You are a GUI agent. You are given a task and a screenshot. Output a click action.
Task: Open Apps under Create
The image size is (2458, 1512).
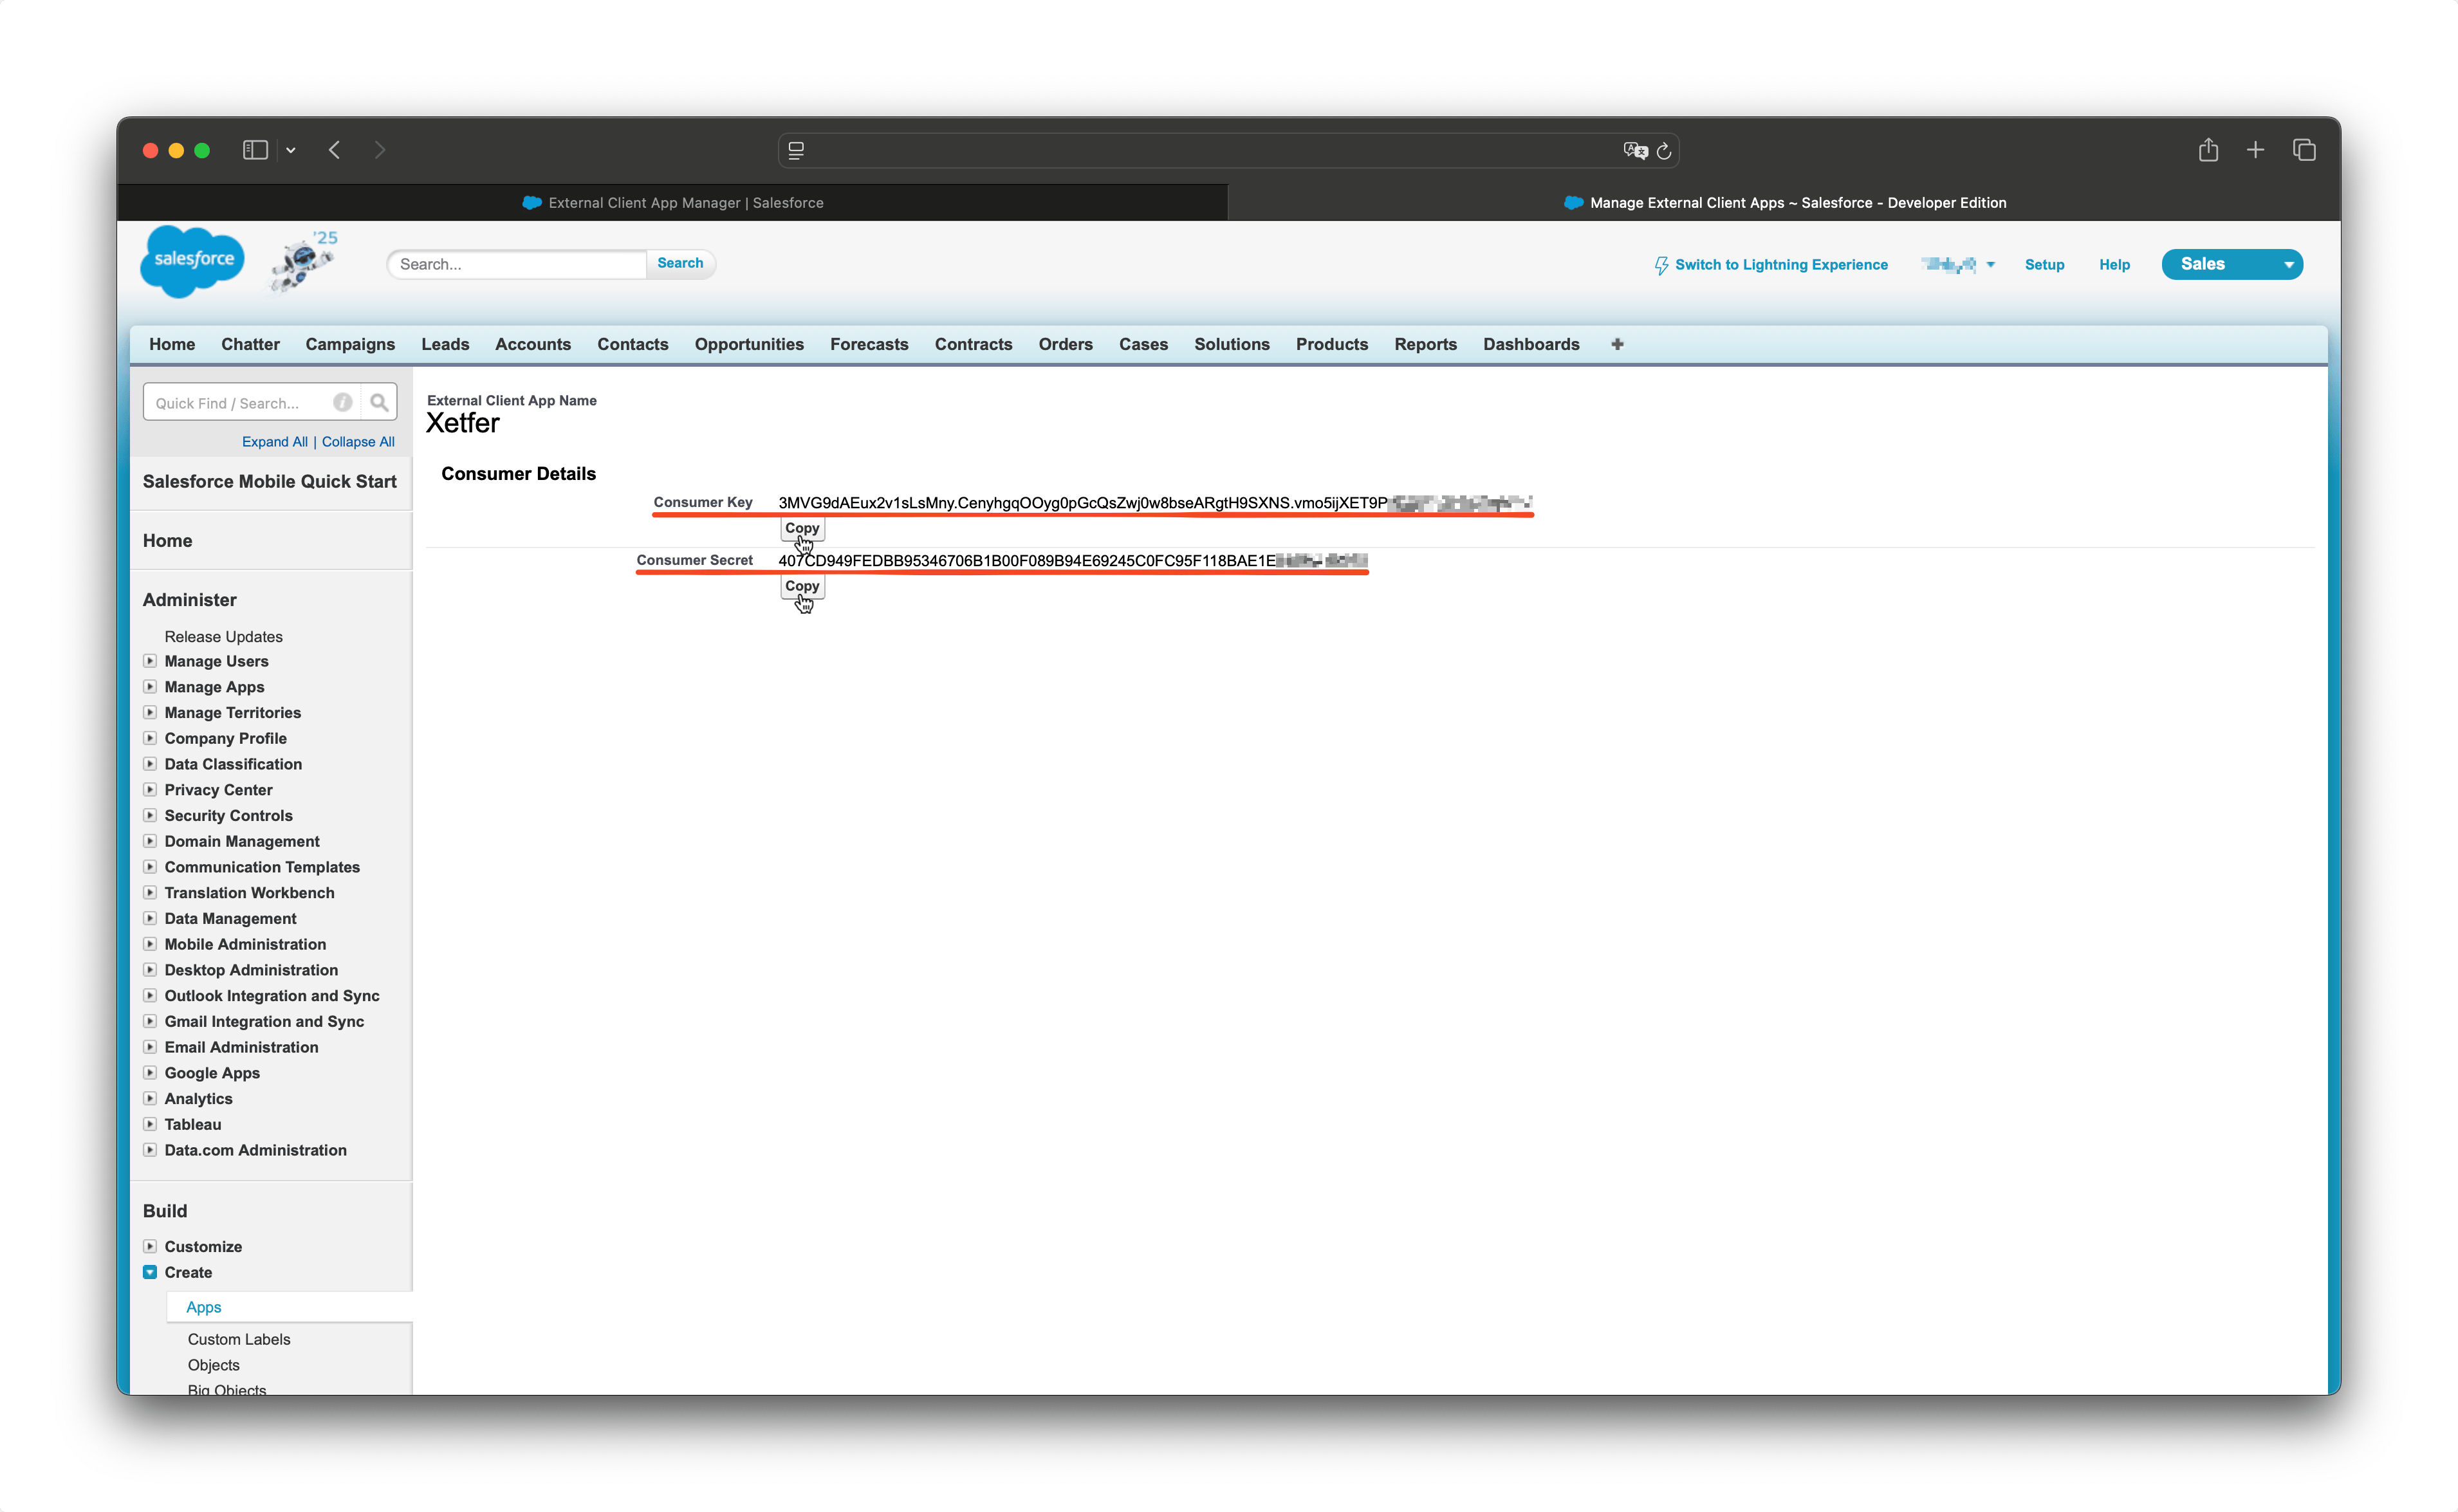click(204, 1307)
